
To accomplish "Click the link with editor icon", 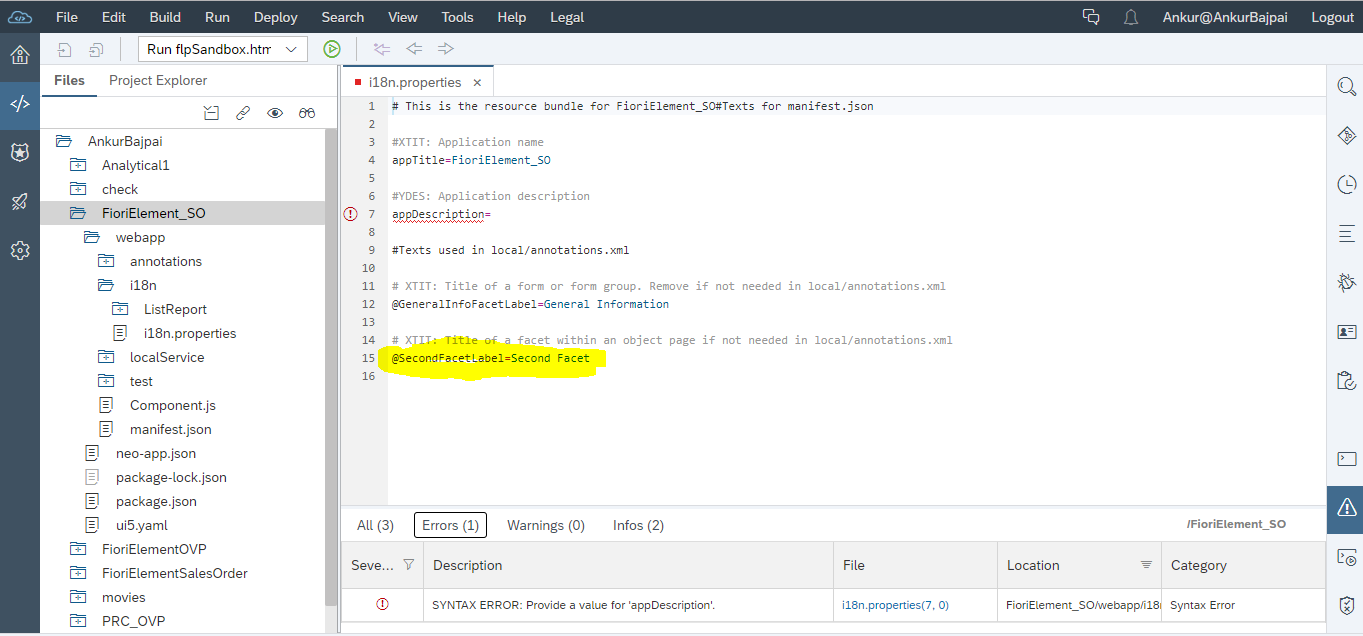I will coord(243,113).
